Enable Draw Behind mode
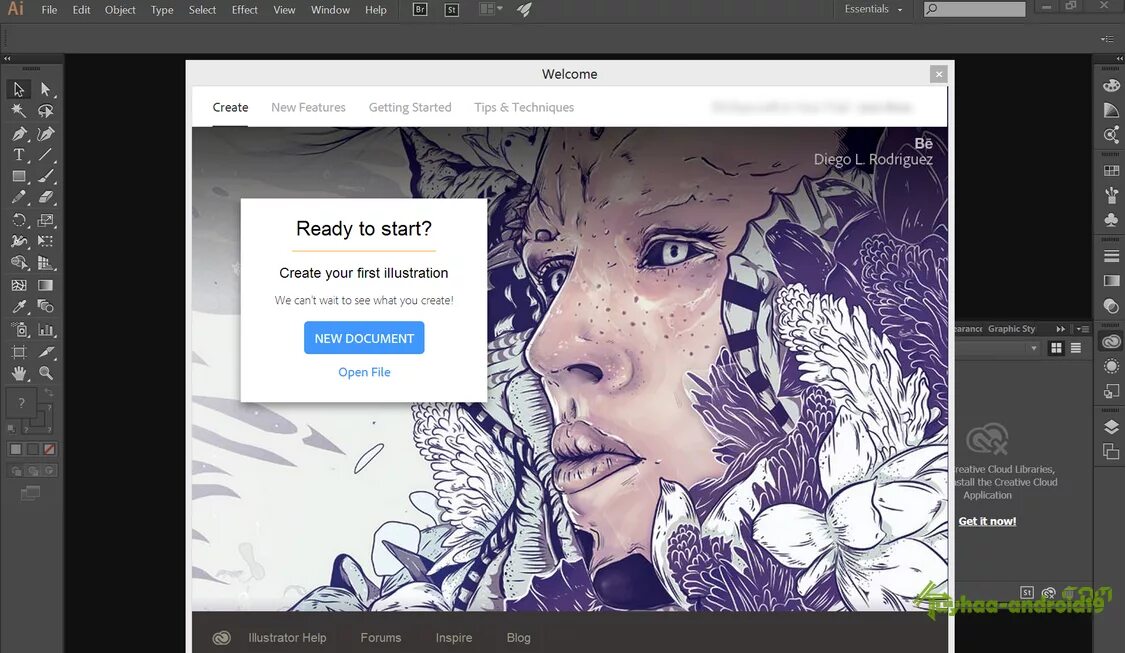This screenshot has height=653, width=1126. pos(32,471)
